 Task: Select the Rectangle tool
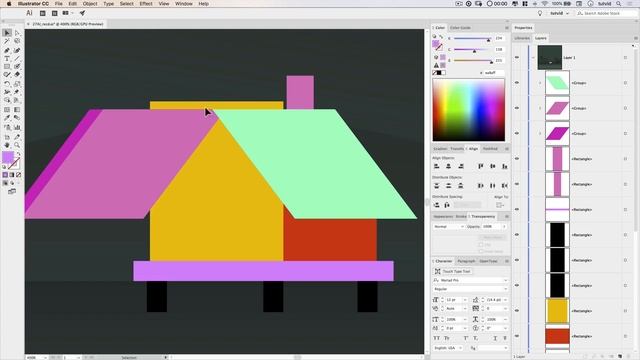click(x=7, y=67)
